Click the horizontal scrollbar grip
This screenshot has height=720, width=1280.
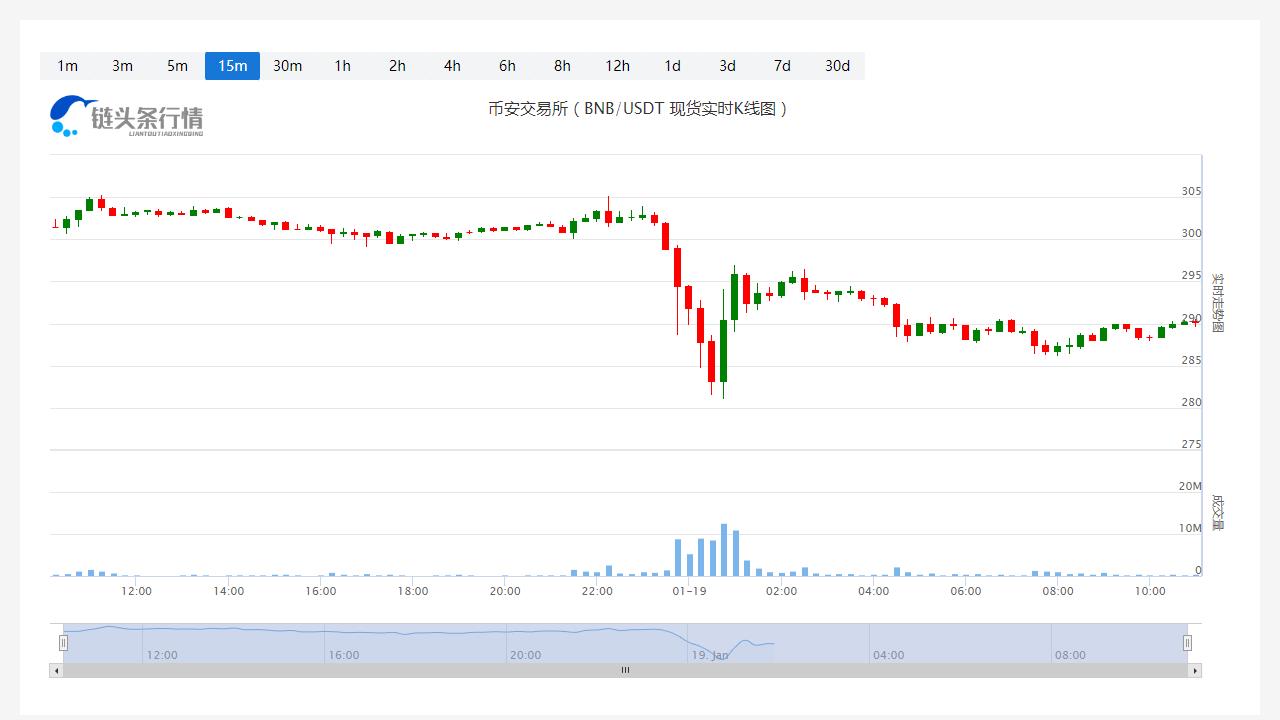coord(625,671)
